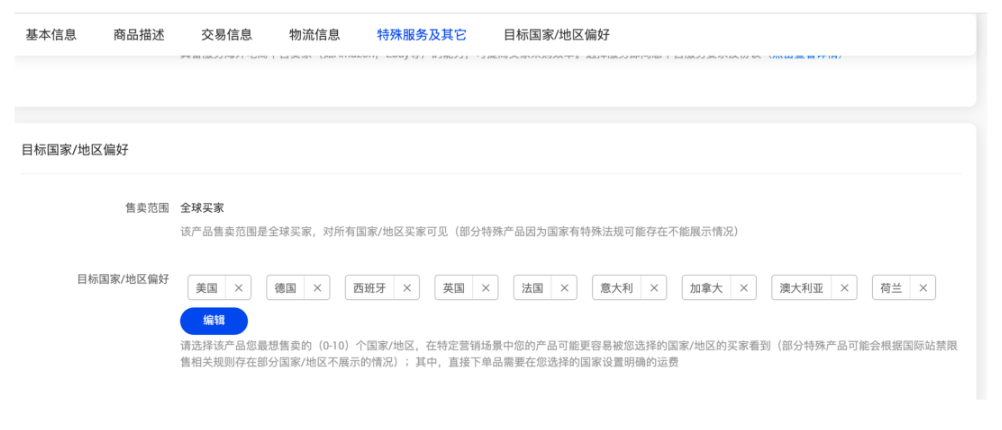
Task: Remove the 英国 country tag
Action: click(x=486, y=288)
